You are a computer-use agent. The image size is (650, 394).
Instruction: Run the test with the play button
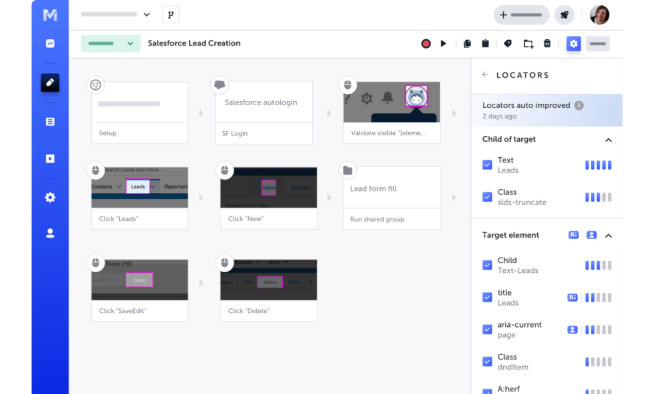coord(444,44)
